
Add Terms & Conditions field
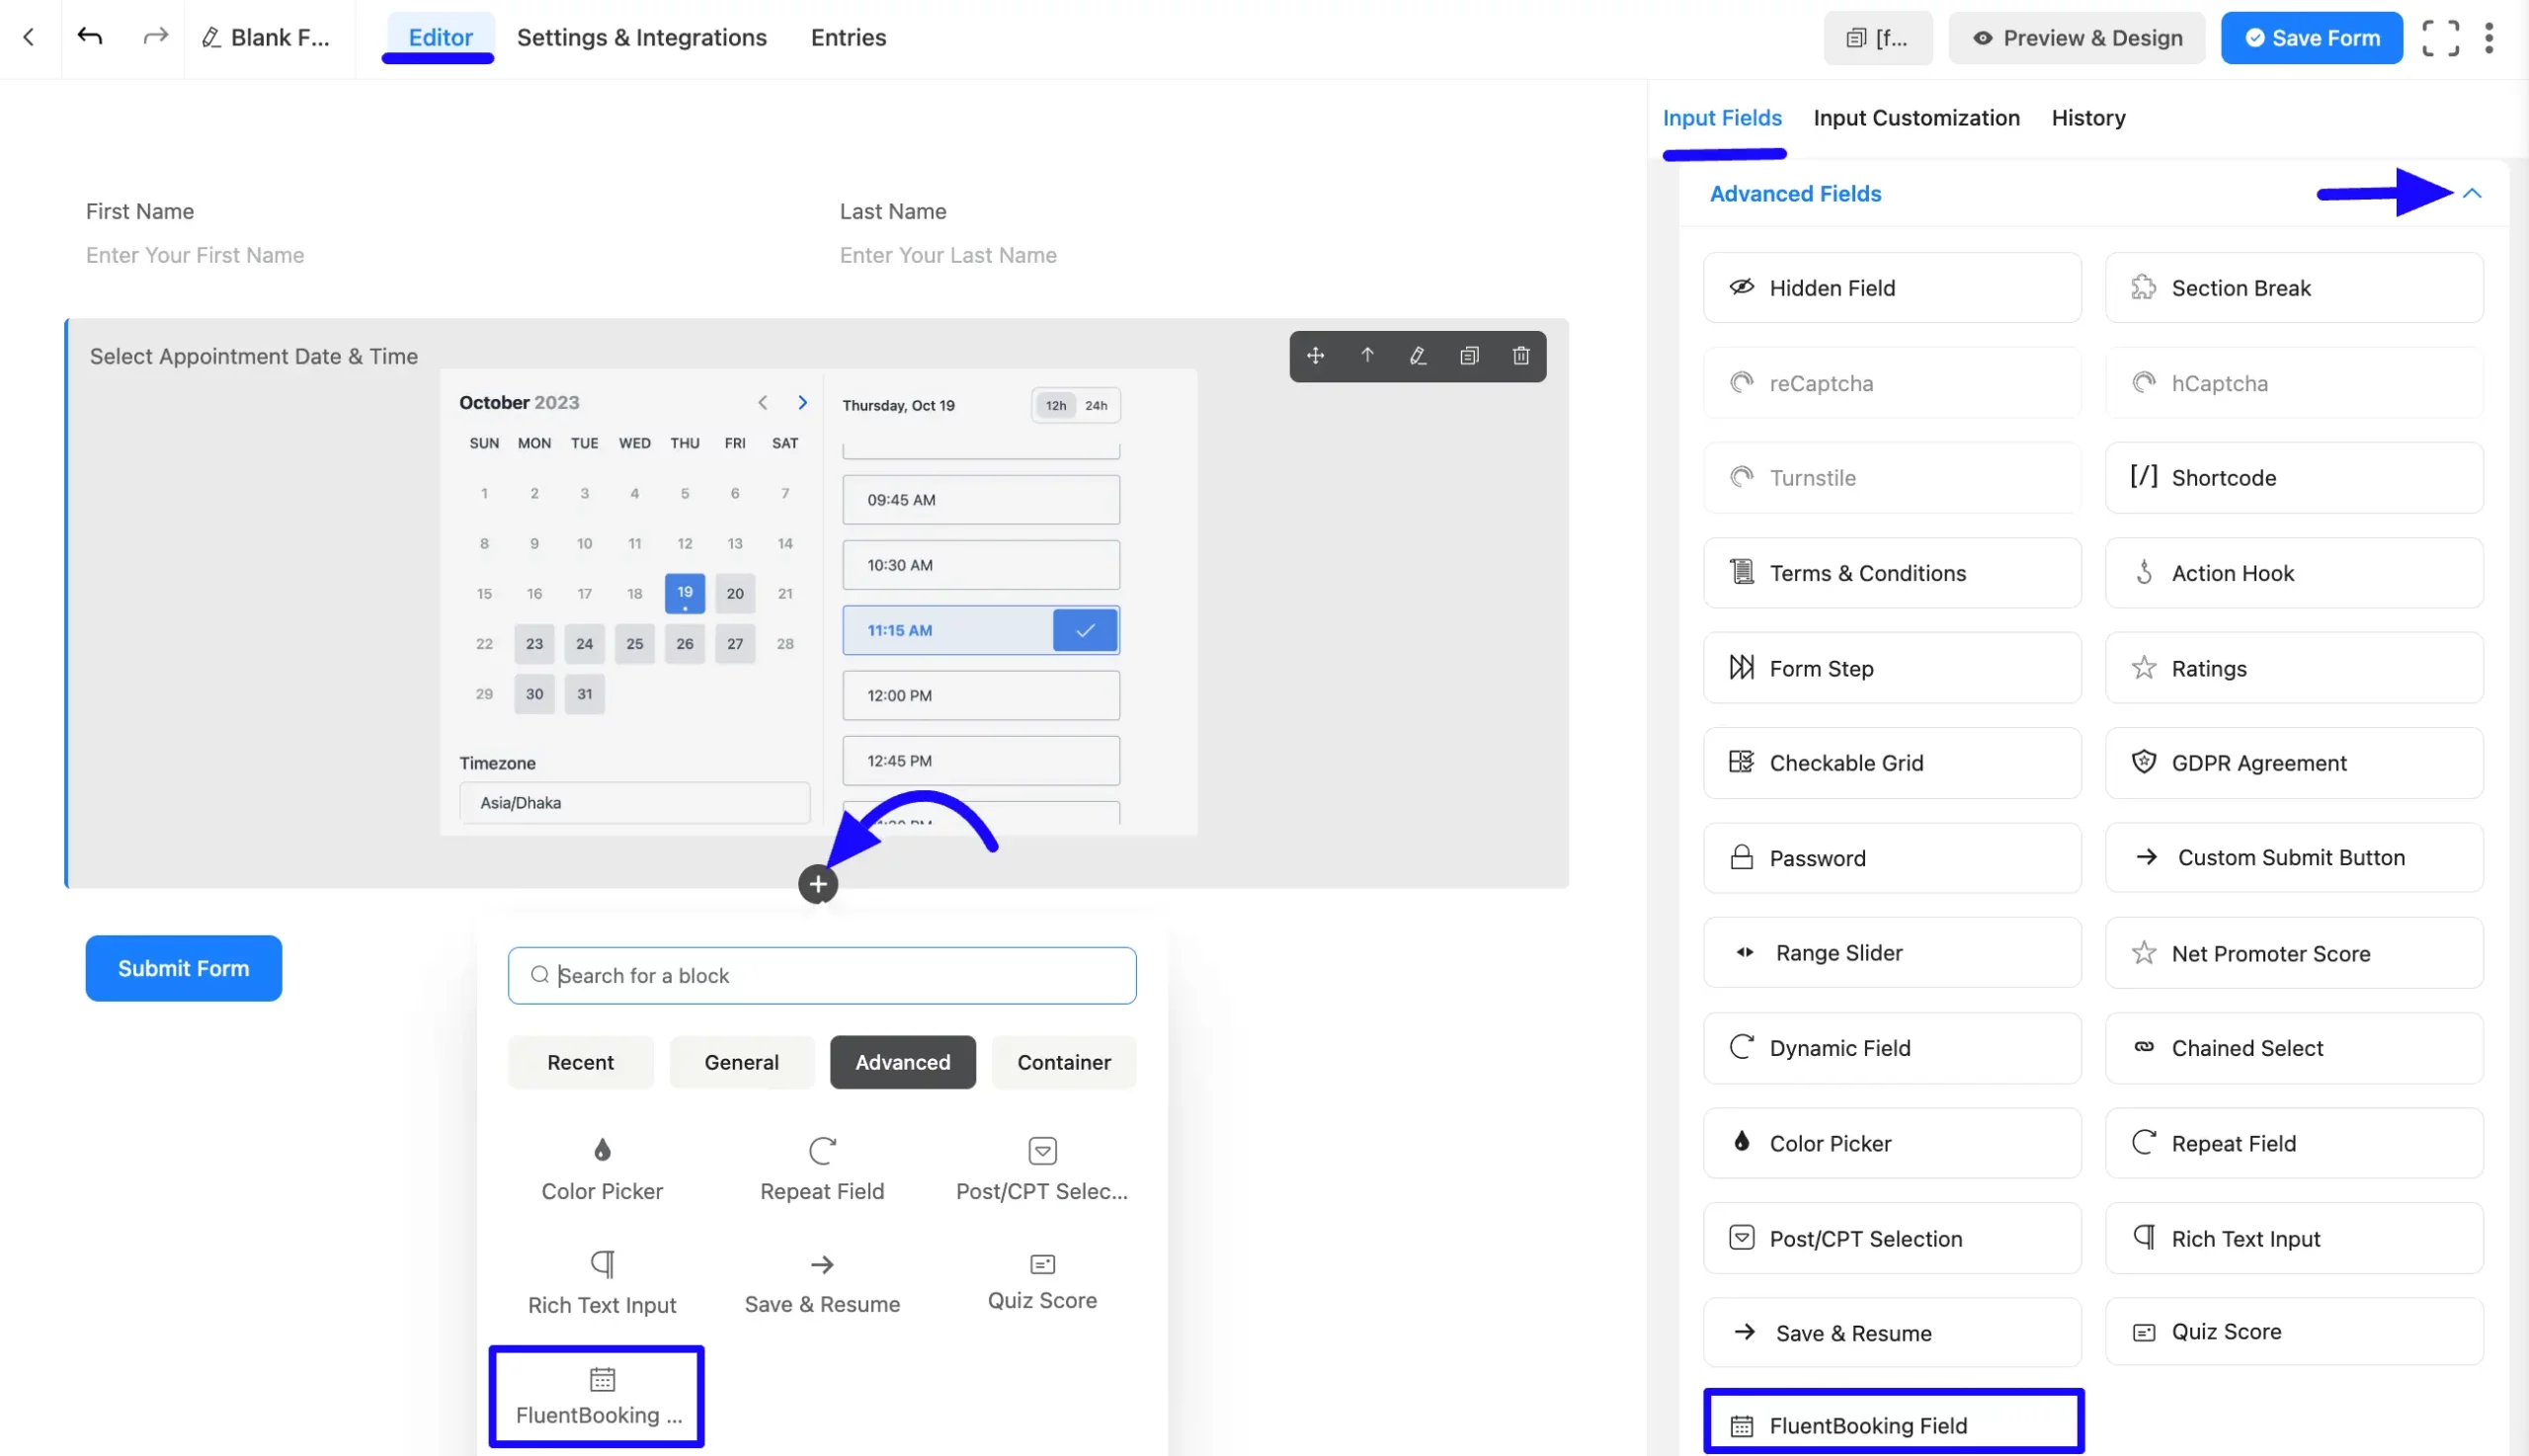click(1892, 573)
